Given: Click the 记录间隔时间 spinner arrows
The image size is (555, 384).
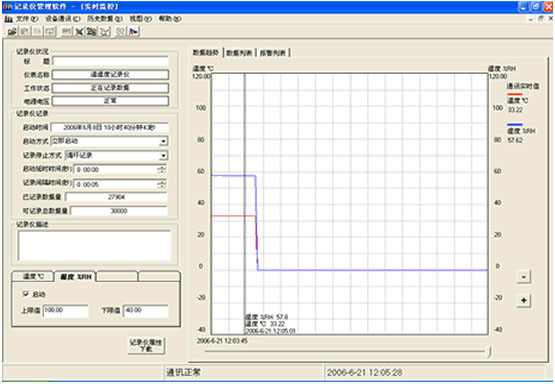Looking at the screenshot, I should click(x=162, y=184).
